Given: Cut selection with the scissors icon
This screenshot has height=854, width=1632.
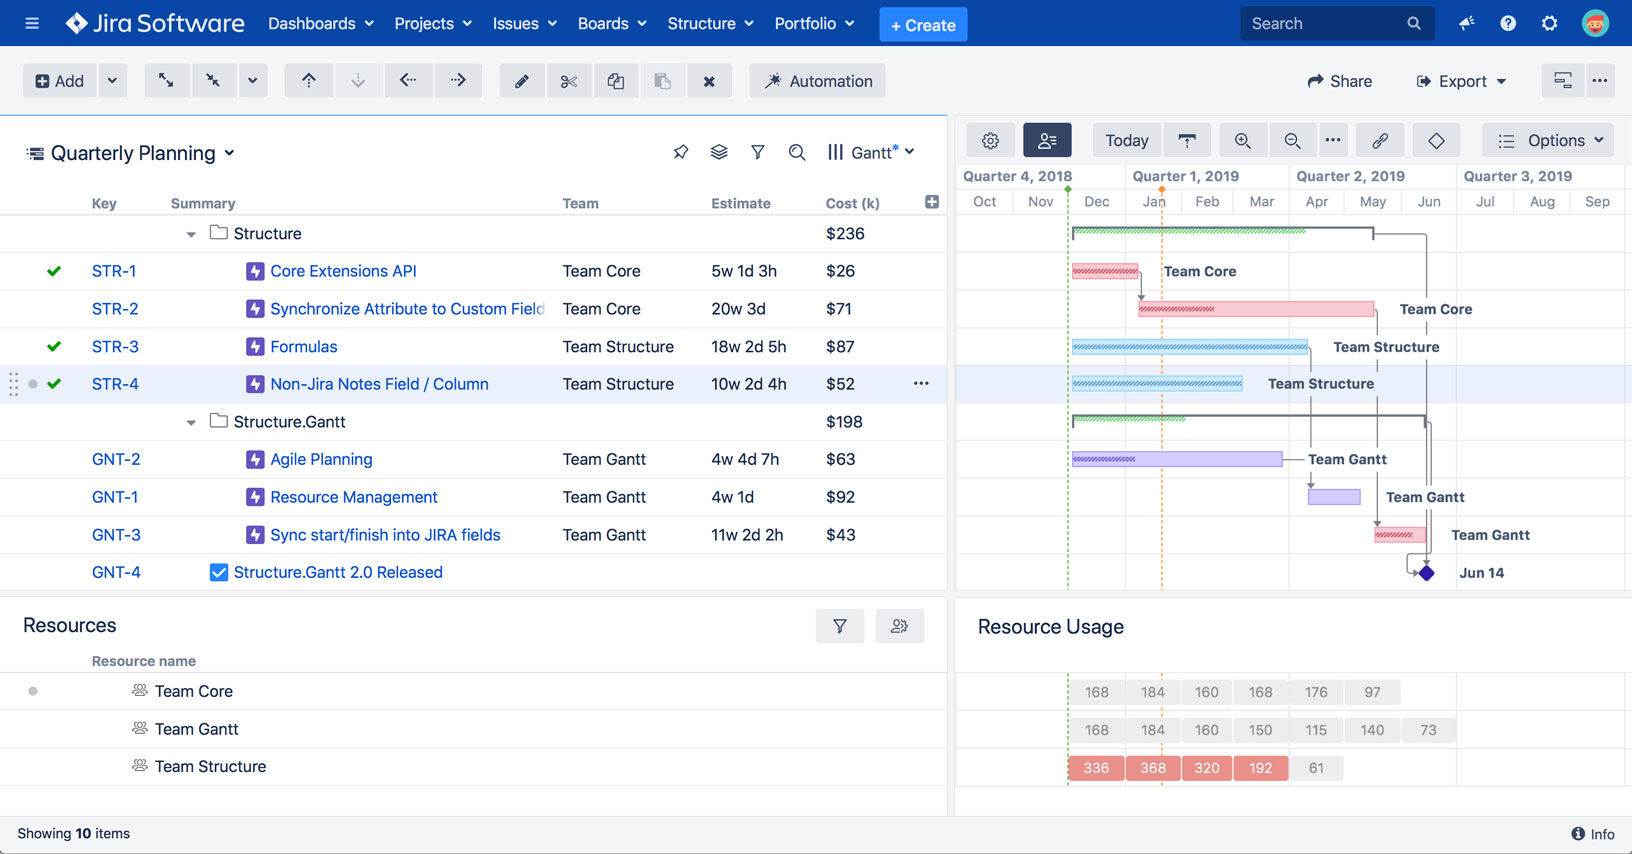Looking at the screenshot, I should point(569,81).
